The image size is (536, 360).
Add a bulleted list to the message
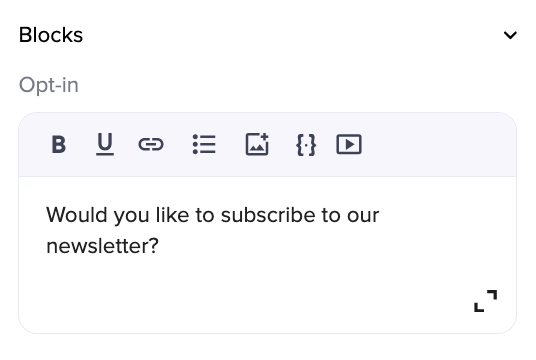click(204, 144)
